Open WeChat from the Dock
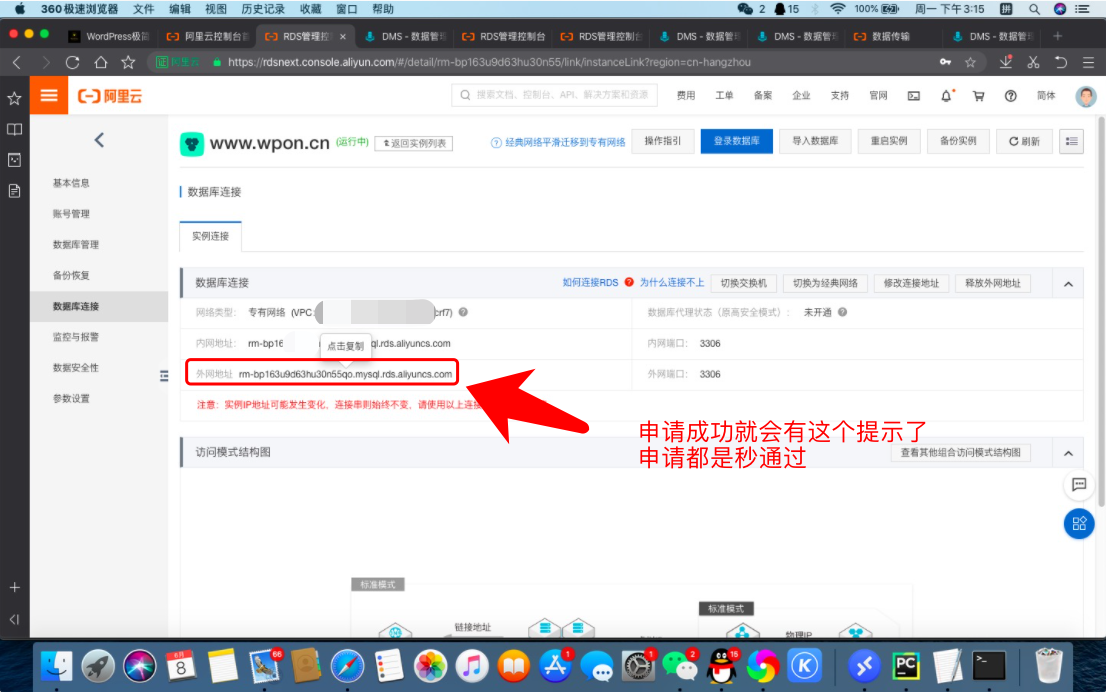Image resolution: width=1106 pixels, height=692 pixels. (680, 665)
